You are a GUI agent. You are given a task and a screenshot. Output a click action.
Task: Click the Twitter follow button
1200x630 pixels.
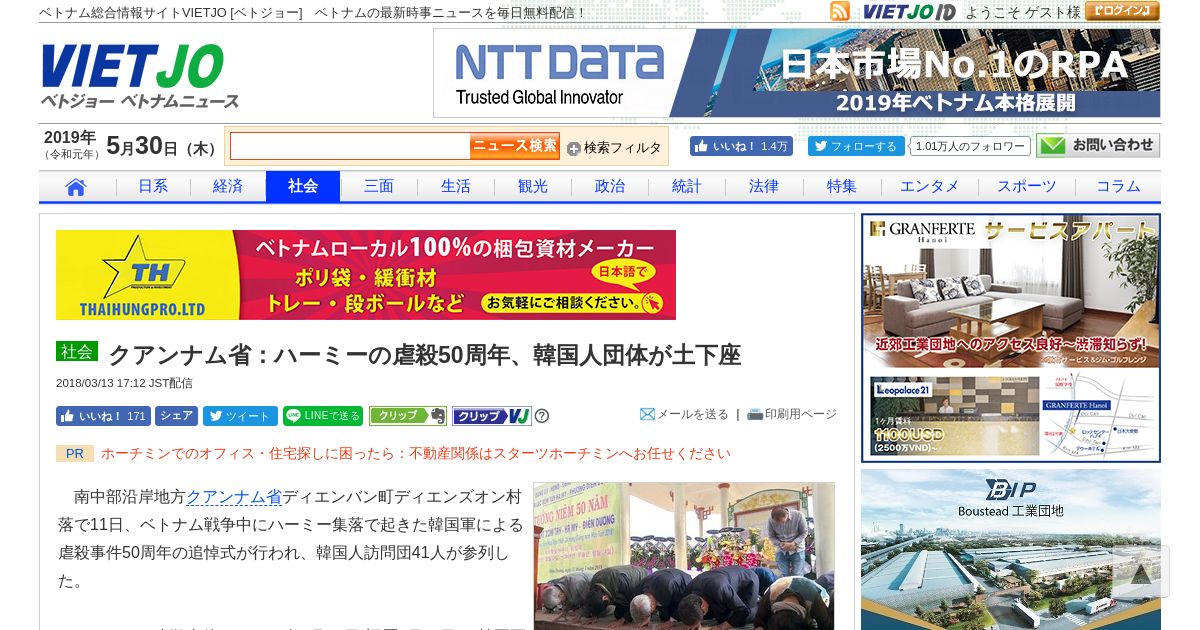[x=856, y=146]
